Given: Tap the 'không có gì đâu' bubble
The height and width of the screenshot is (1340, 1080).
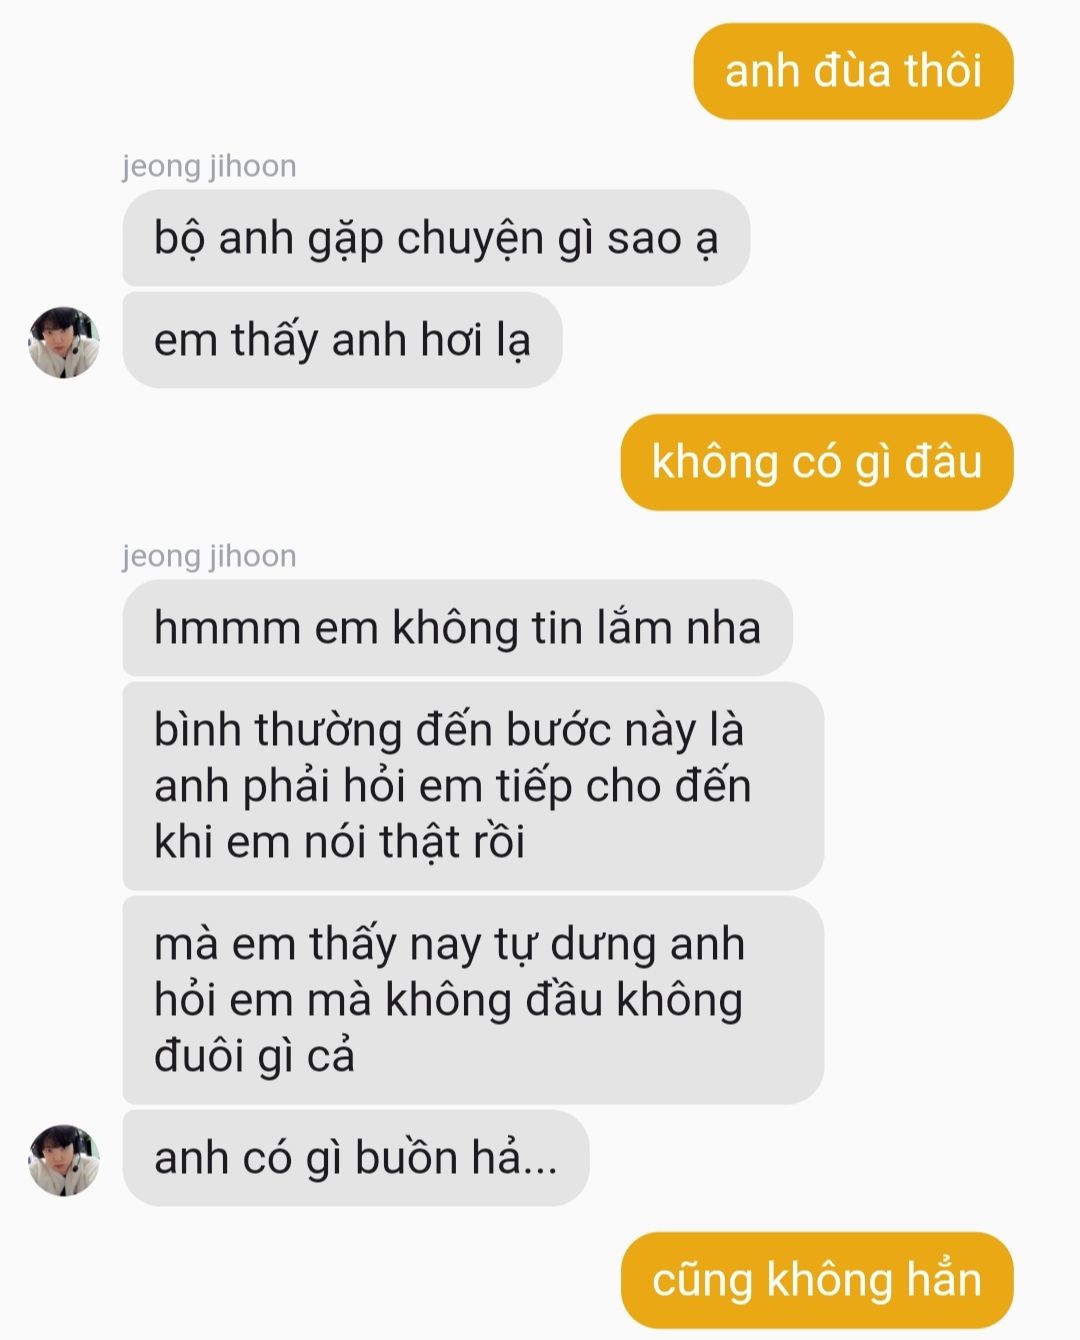Looking at the screenshot, I should (817, 462).
